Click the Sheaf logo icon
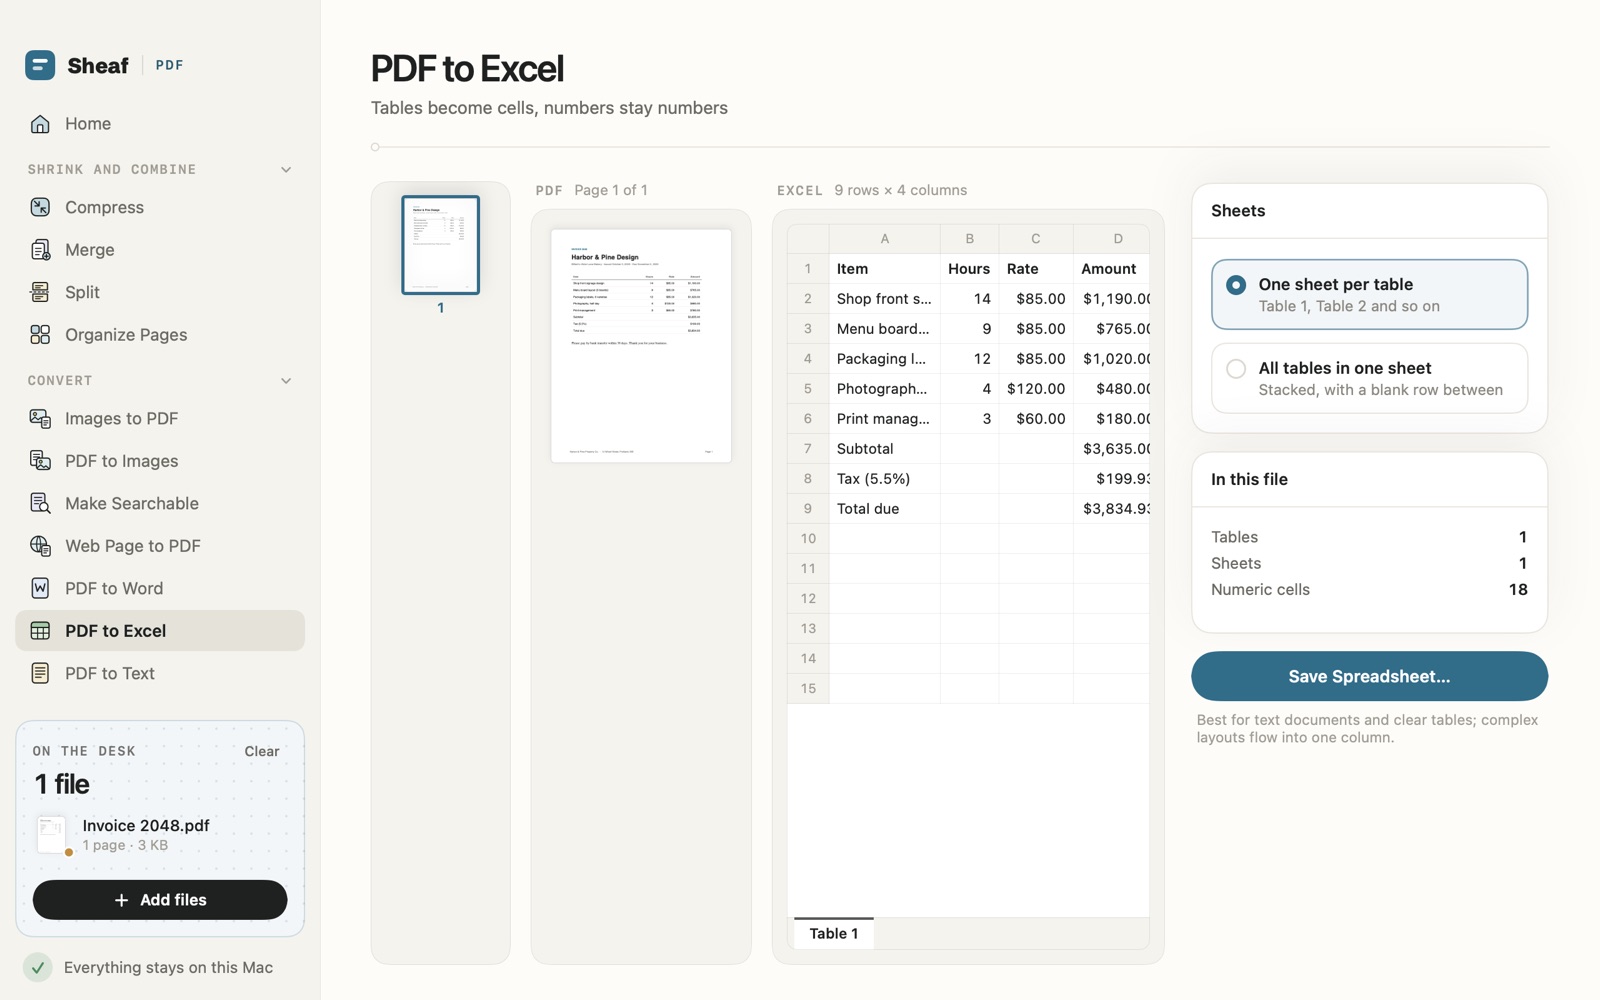Screen dimensions: 1600x1000 click(x=40, y=65)
